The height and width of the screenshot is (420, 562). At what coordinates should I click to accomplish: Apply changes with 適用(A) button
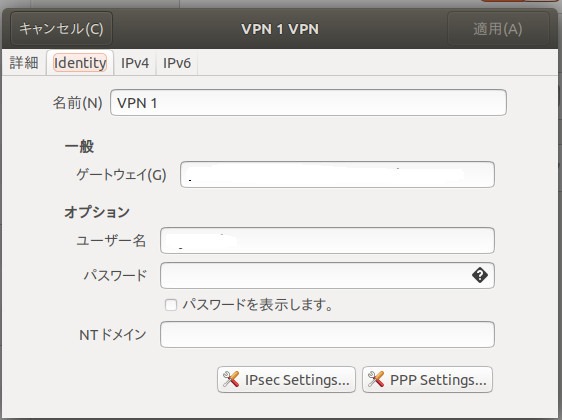click(498, 29)
